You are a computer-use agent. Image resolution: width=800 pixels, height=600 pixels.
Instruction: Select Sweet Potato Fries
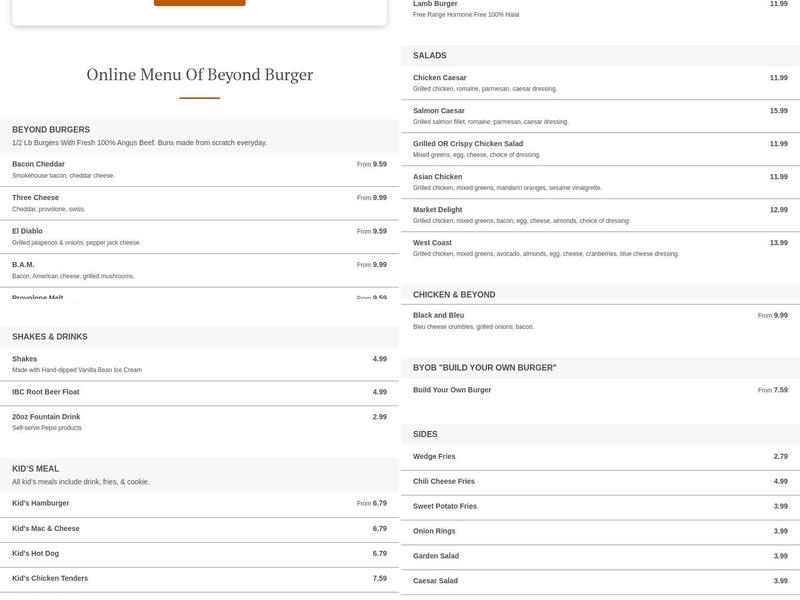[x=601, y=507]
